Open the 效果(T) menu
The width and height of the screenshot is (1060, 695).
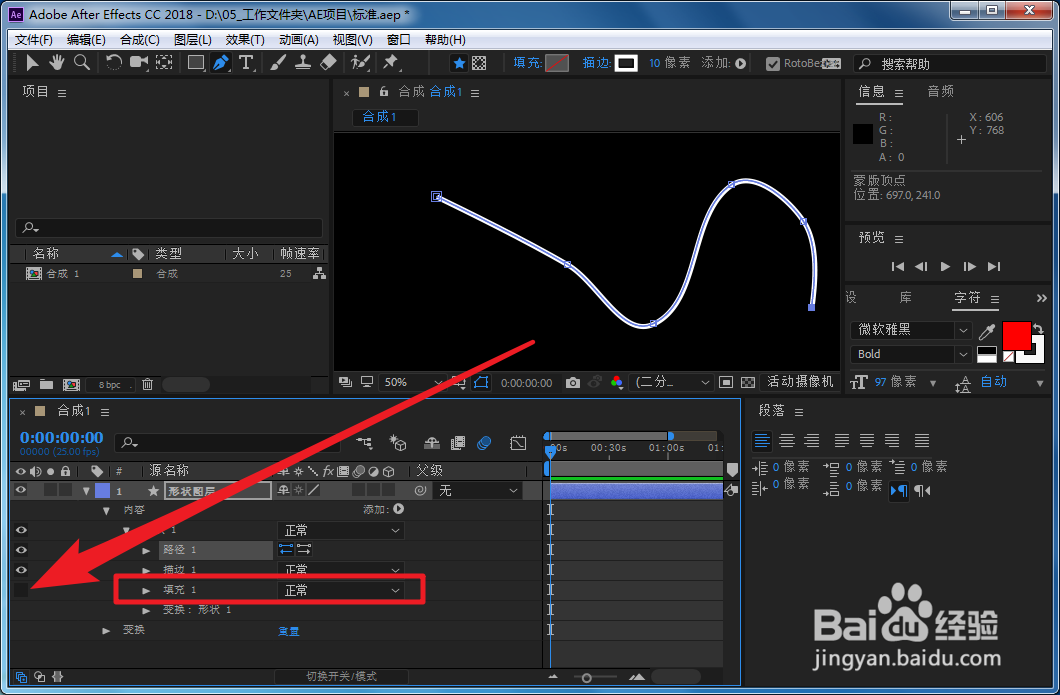pos(245,40)
